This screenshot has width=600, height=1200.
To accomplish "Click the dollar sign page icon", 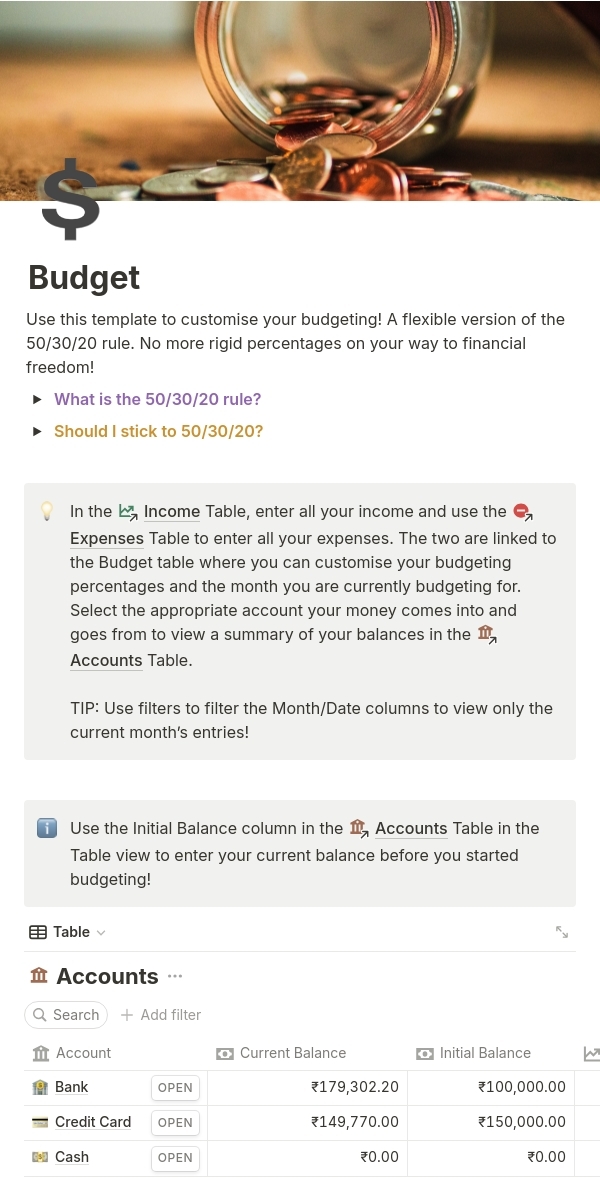I will pyautogui.click(x=70, y=200).
